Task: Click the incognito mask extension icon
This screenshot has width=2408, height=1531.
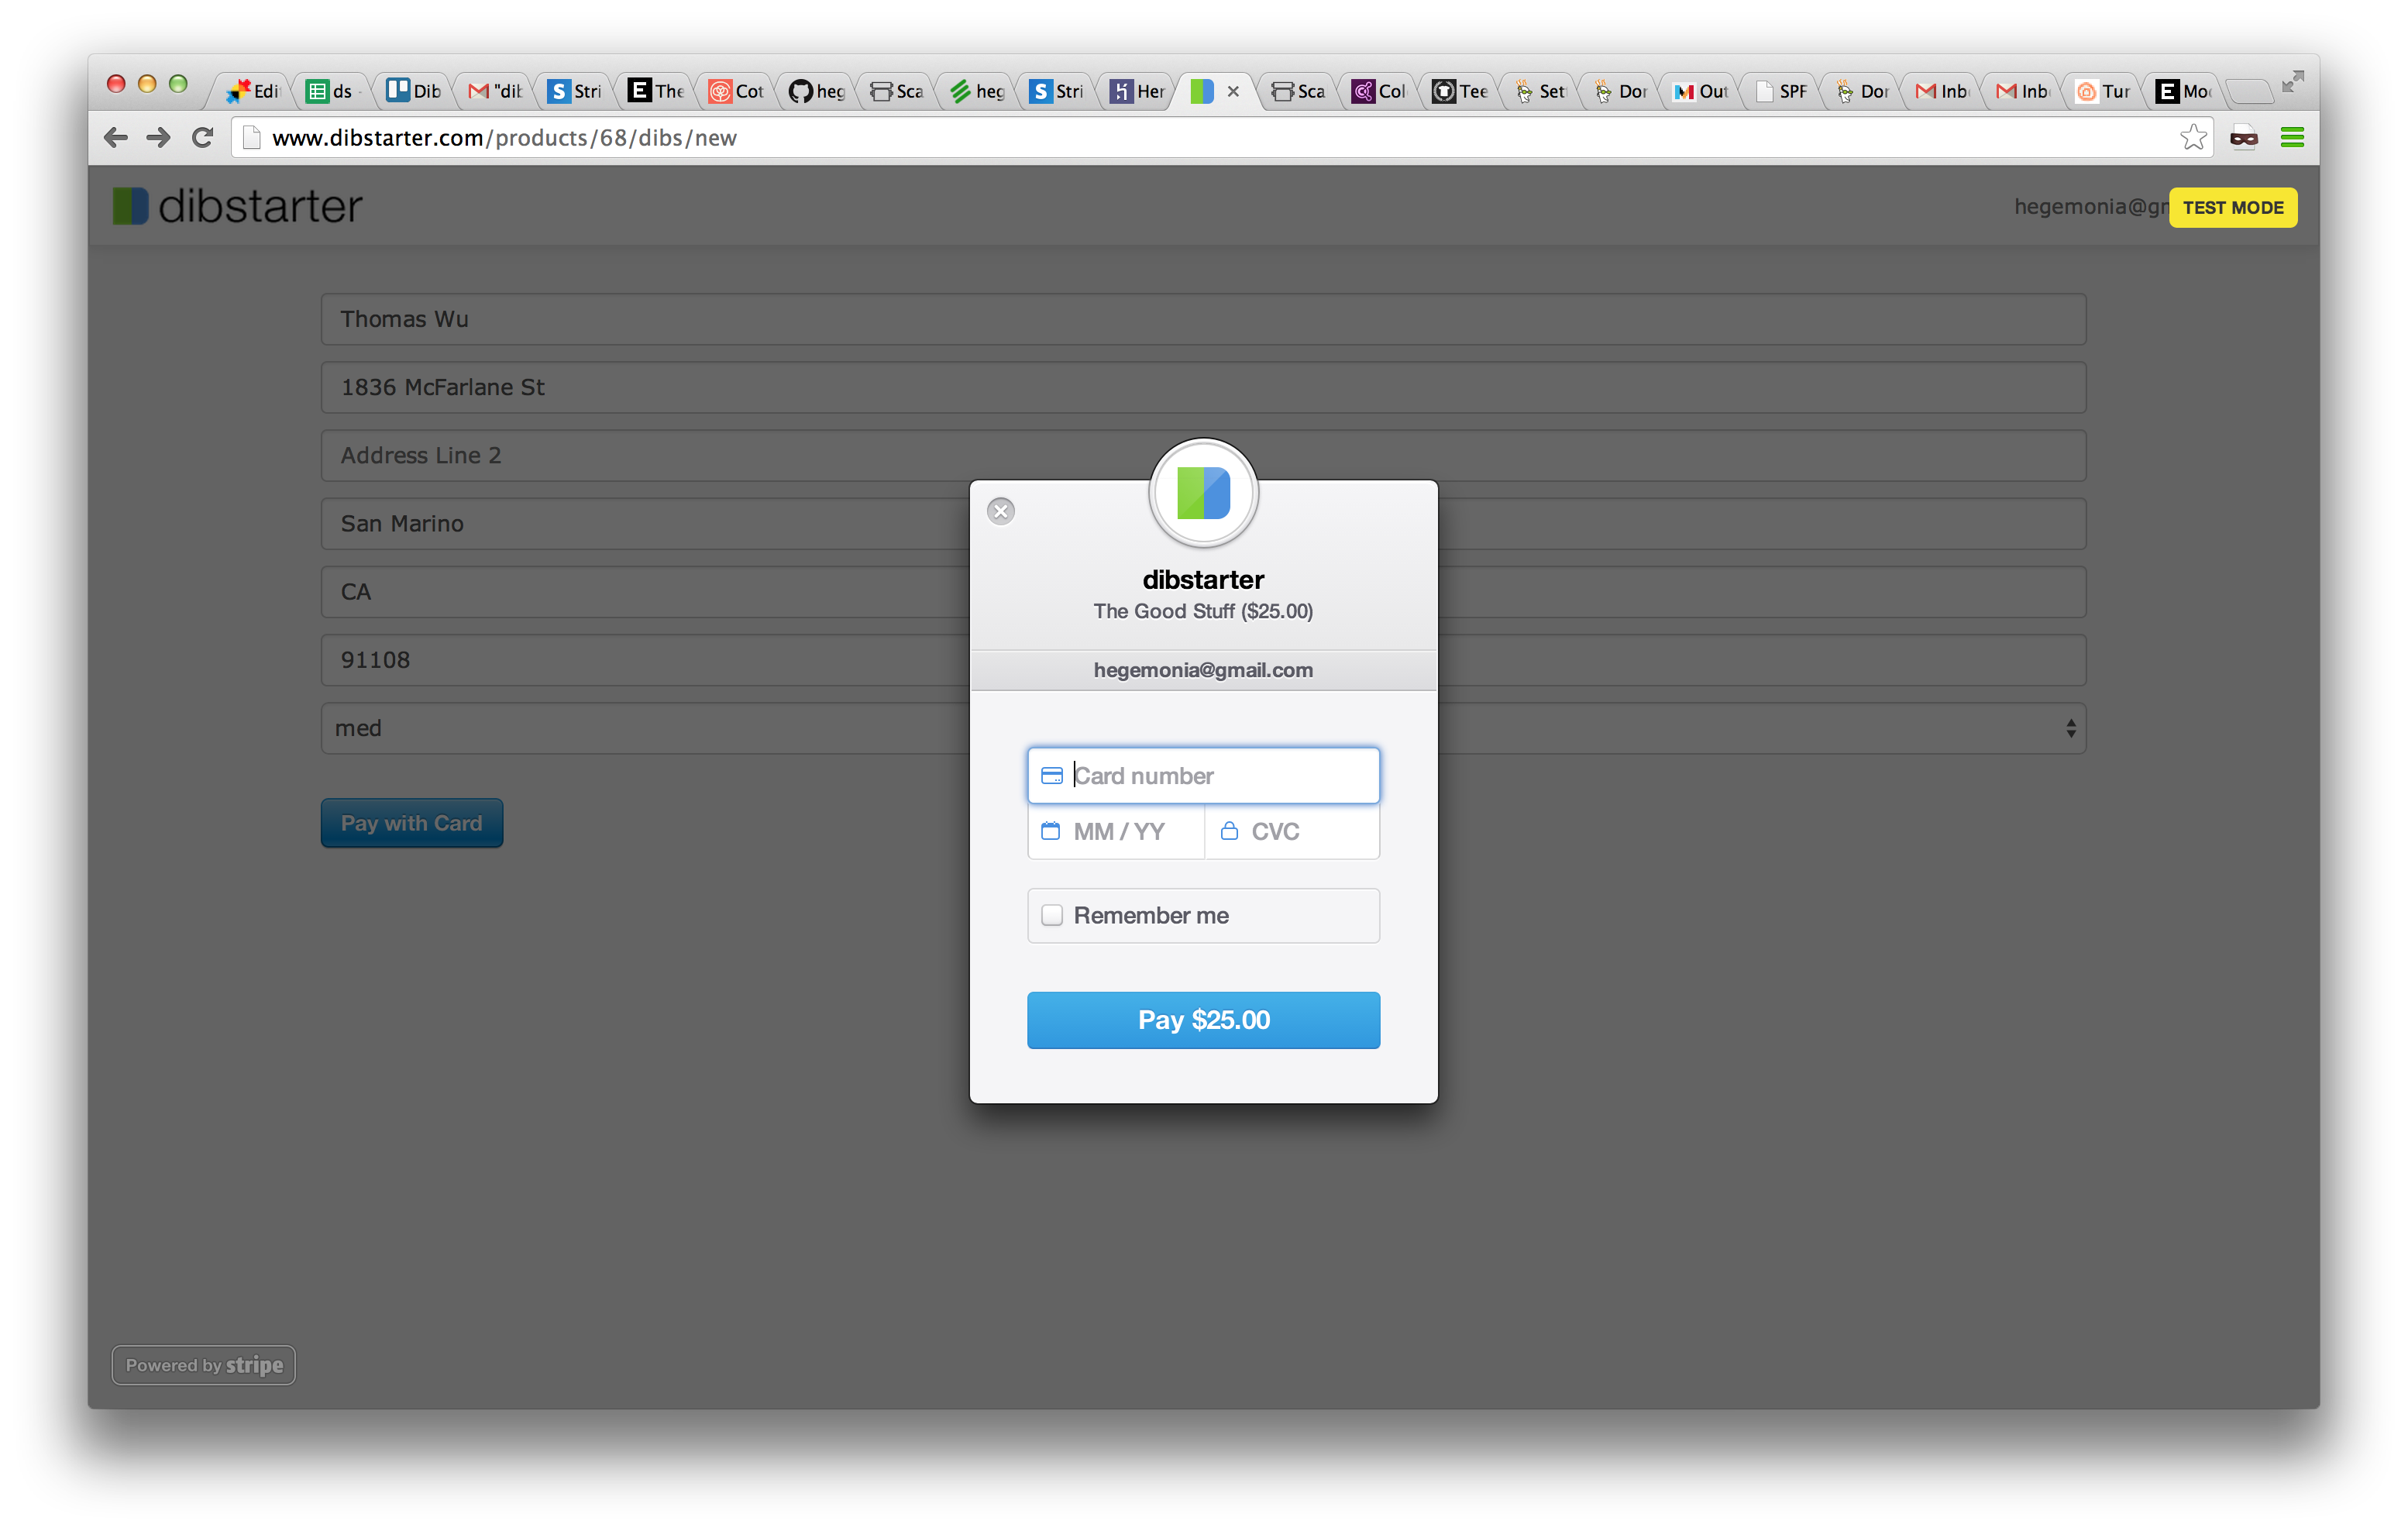Action: coord(2243,137)
